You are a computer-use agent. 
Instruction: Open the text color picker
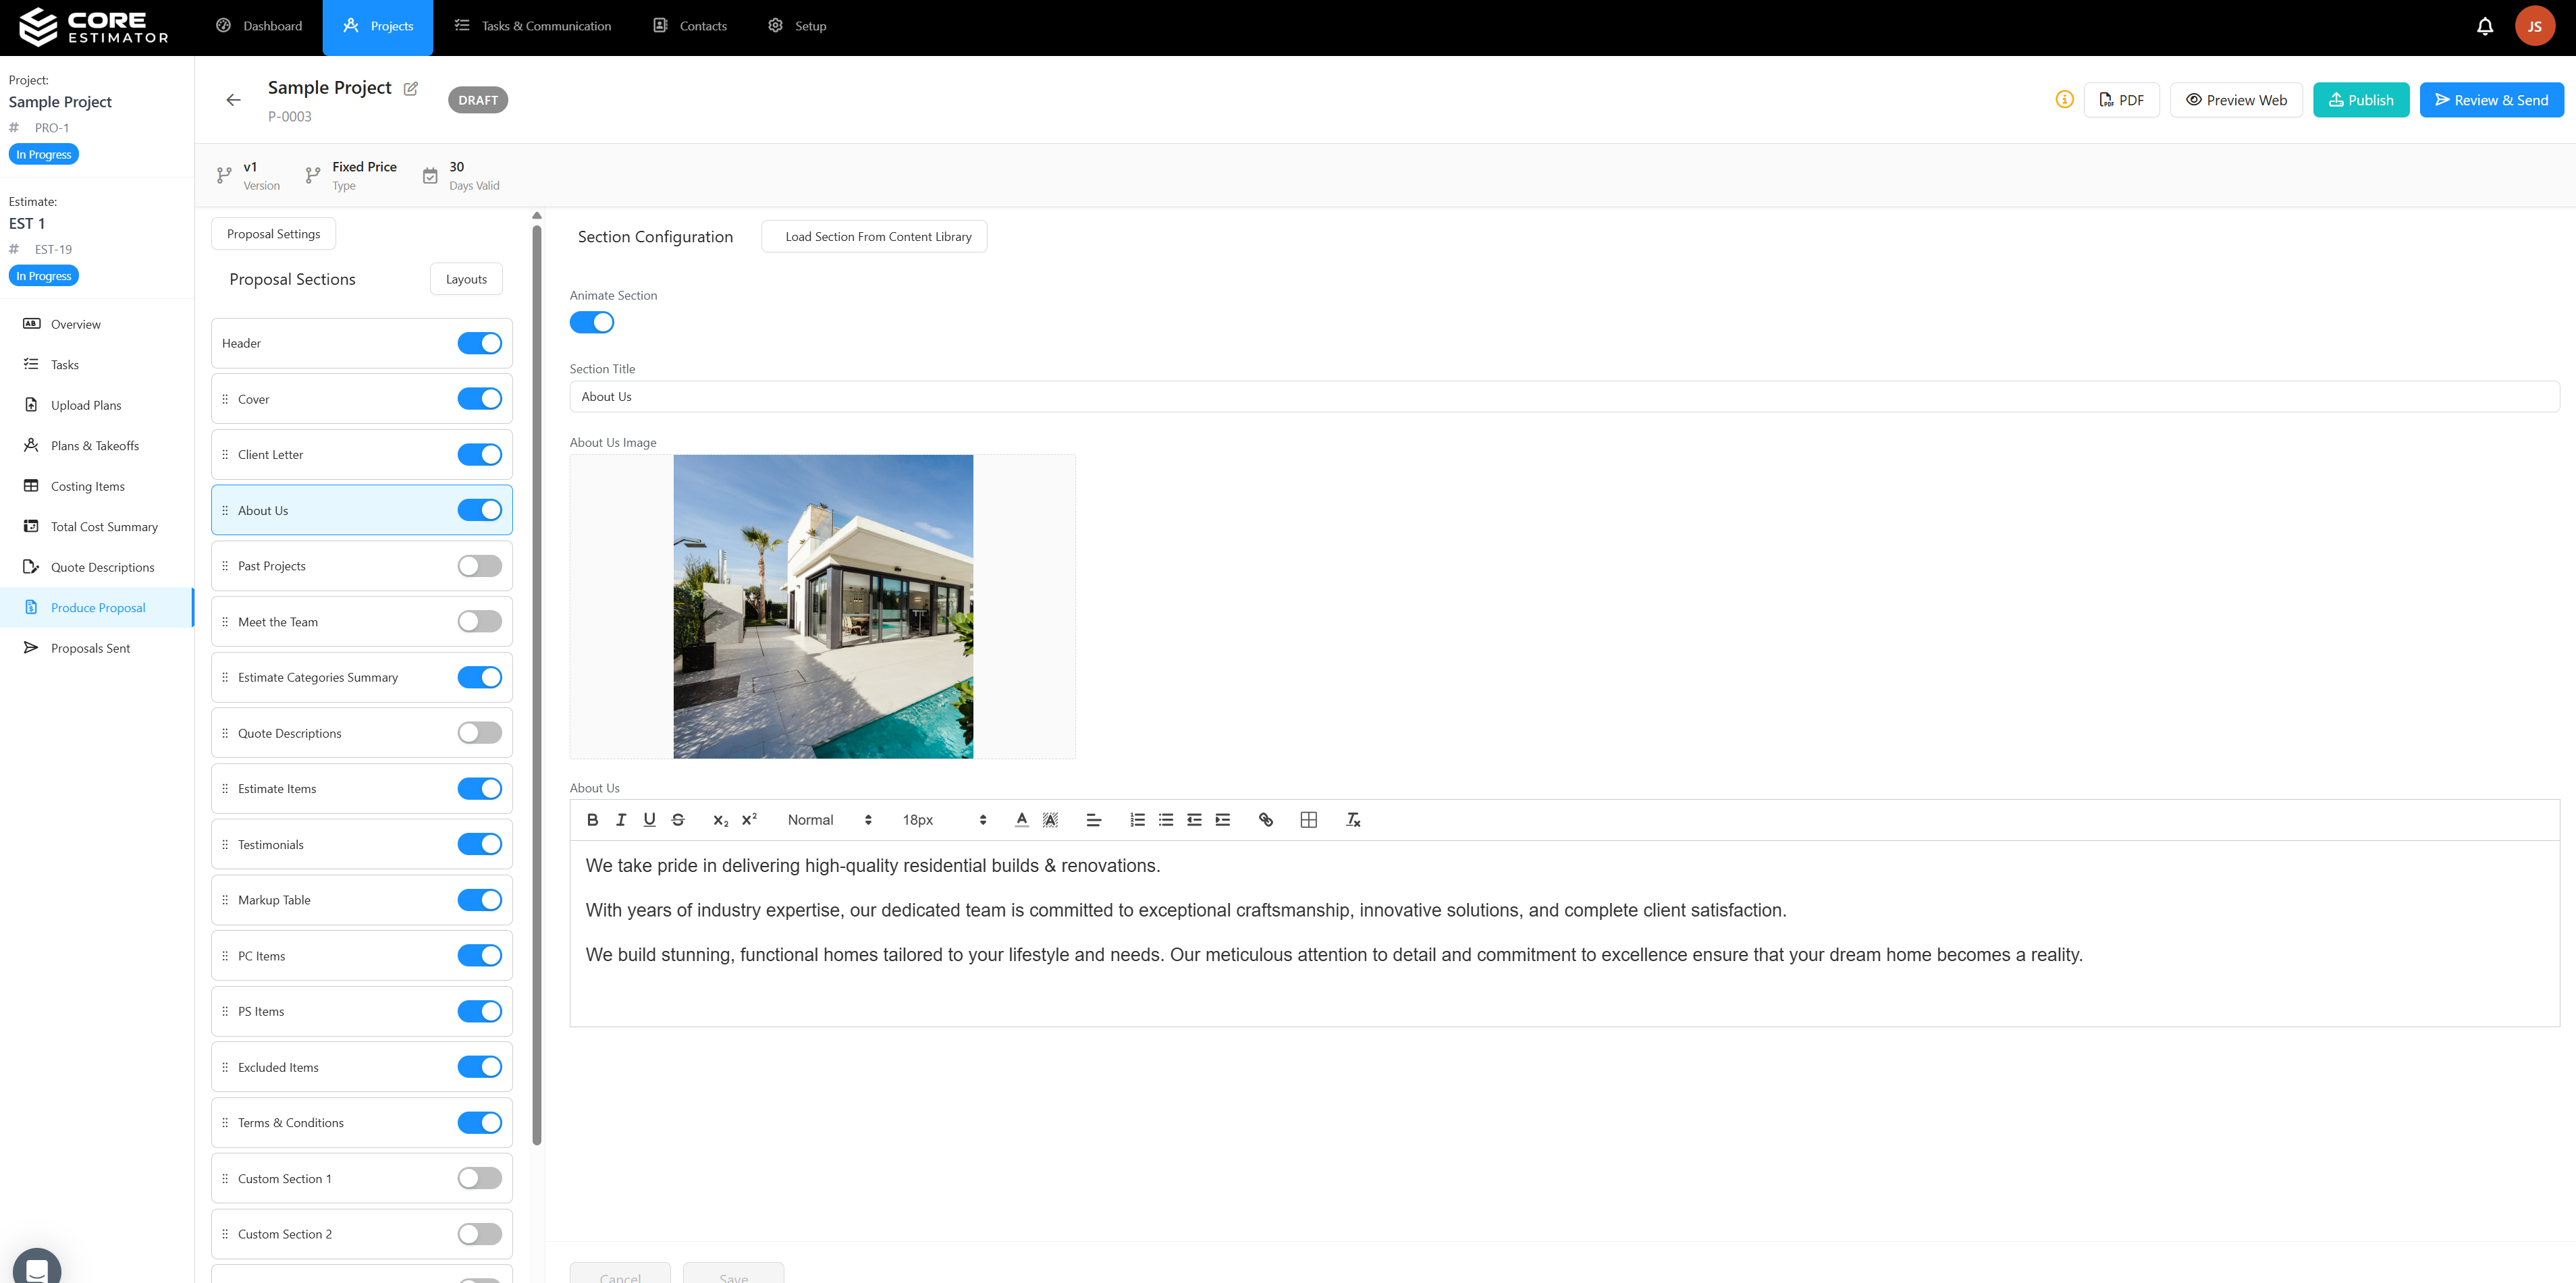click(1021, 820)
